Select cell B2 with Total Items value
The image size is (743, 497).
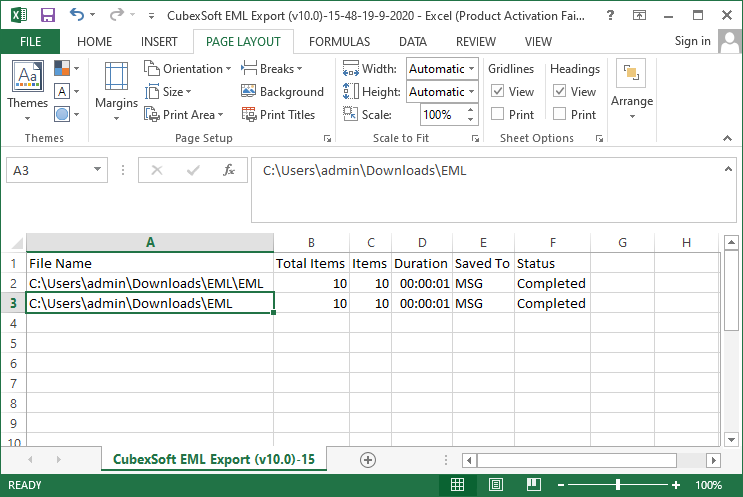coord(311,283)
